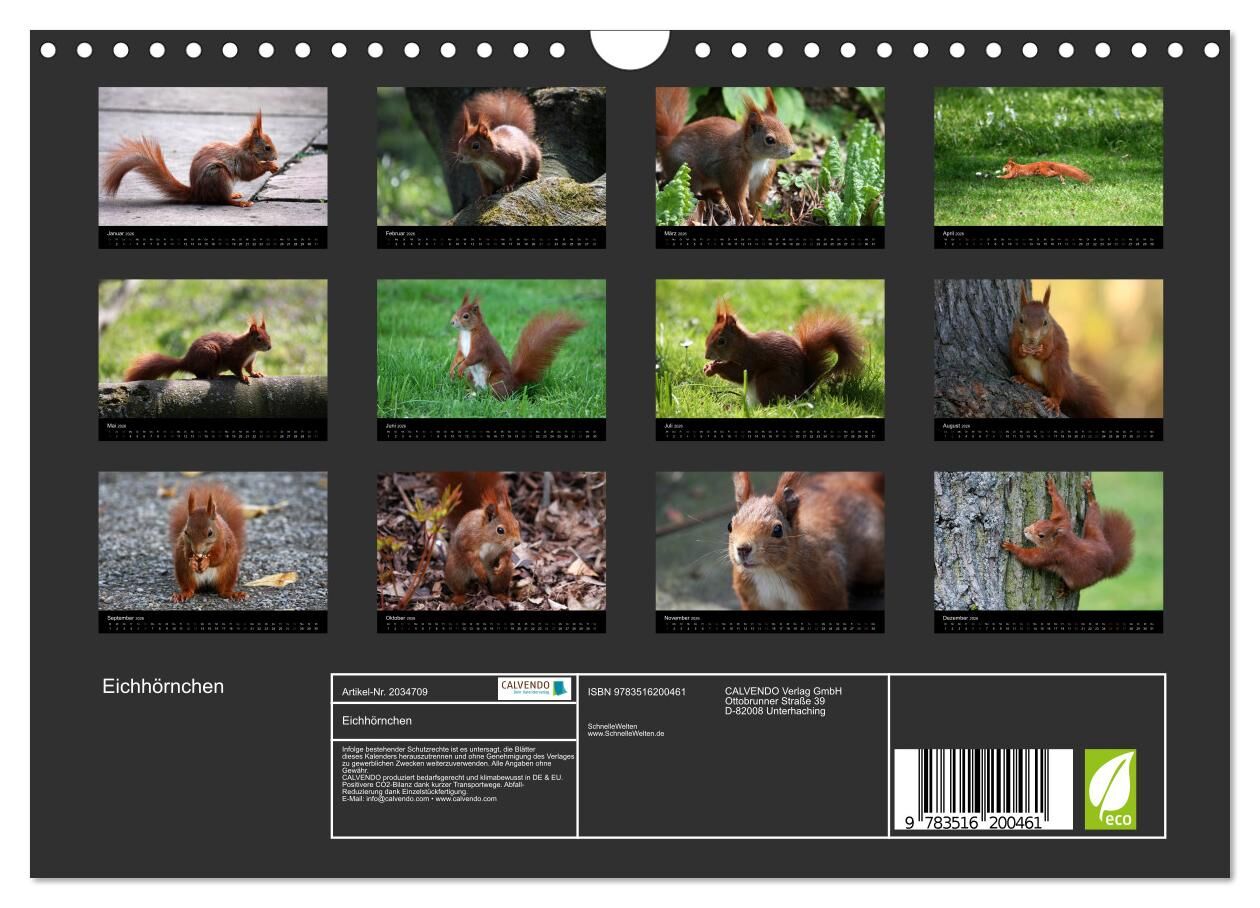Image resolution: width=1260 pixels, height=908 pixels.
Task: Open the Januar squirrel photo on pavement
Action: pos(213,156)
